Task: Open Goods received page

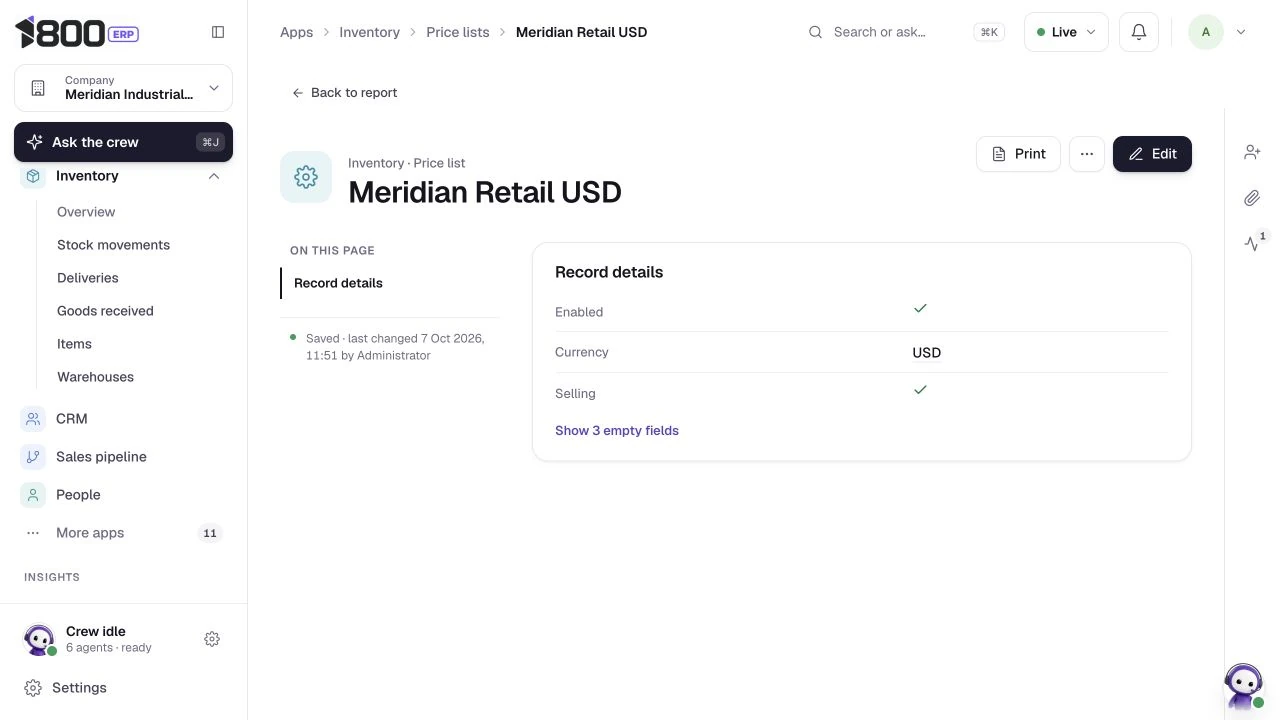Action: (x=105, y=311)
